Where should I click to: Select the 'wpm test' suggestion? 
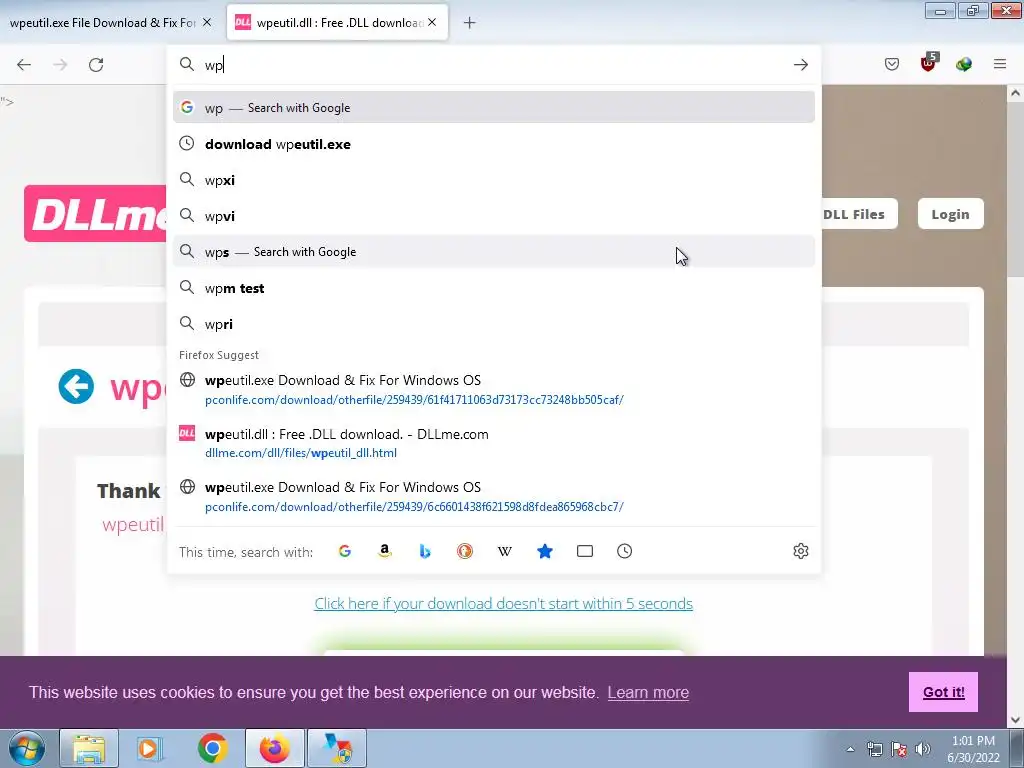point(494,288)
